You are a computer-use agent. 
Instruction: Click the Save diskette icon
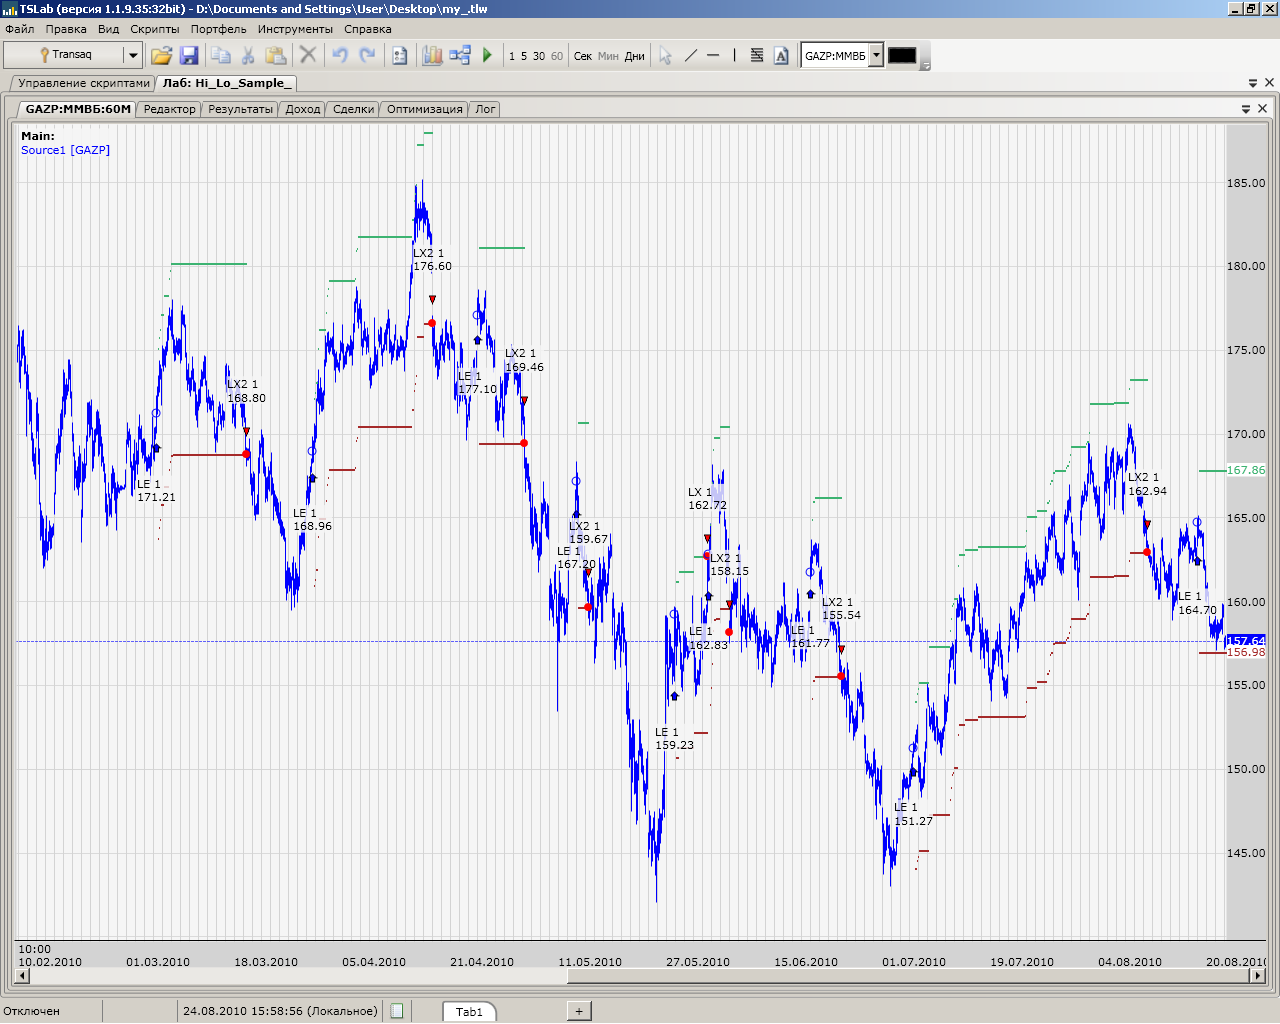tap(189, 55)
